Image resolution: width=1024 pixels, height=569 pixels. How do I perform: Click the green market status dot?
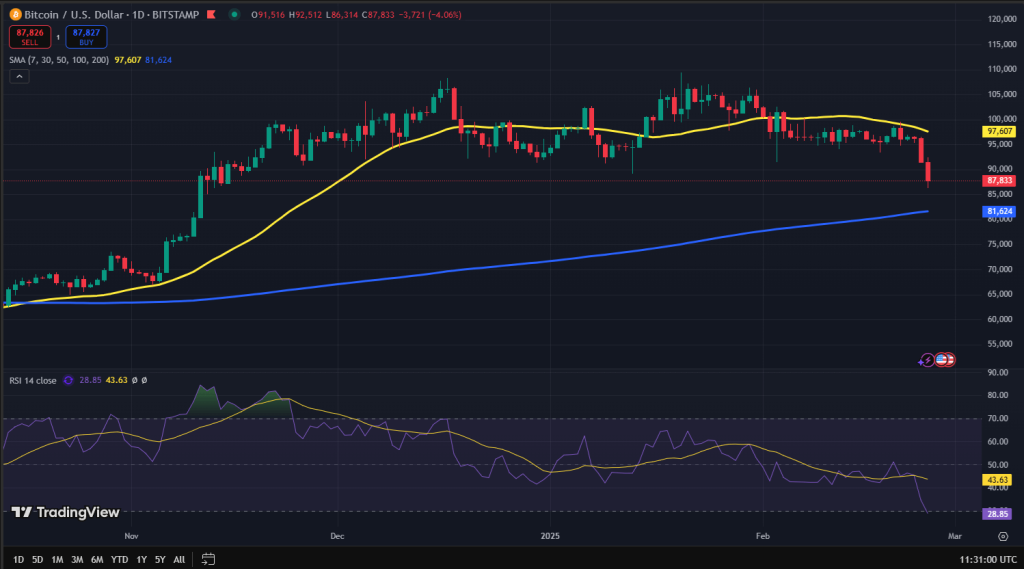(234, 14)
